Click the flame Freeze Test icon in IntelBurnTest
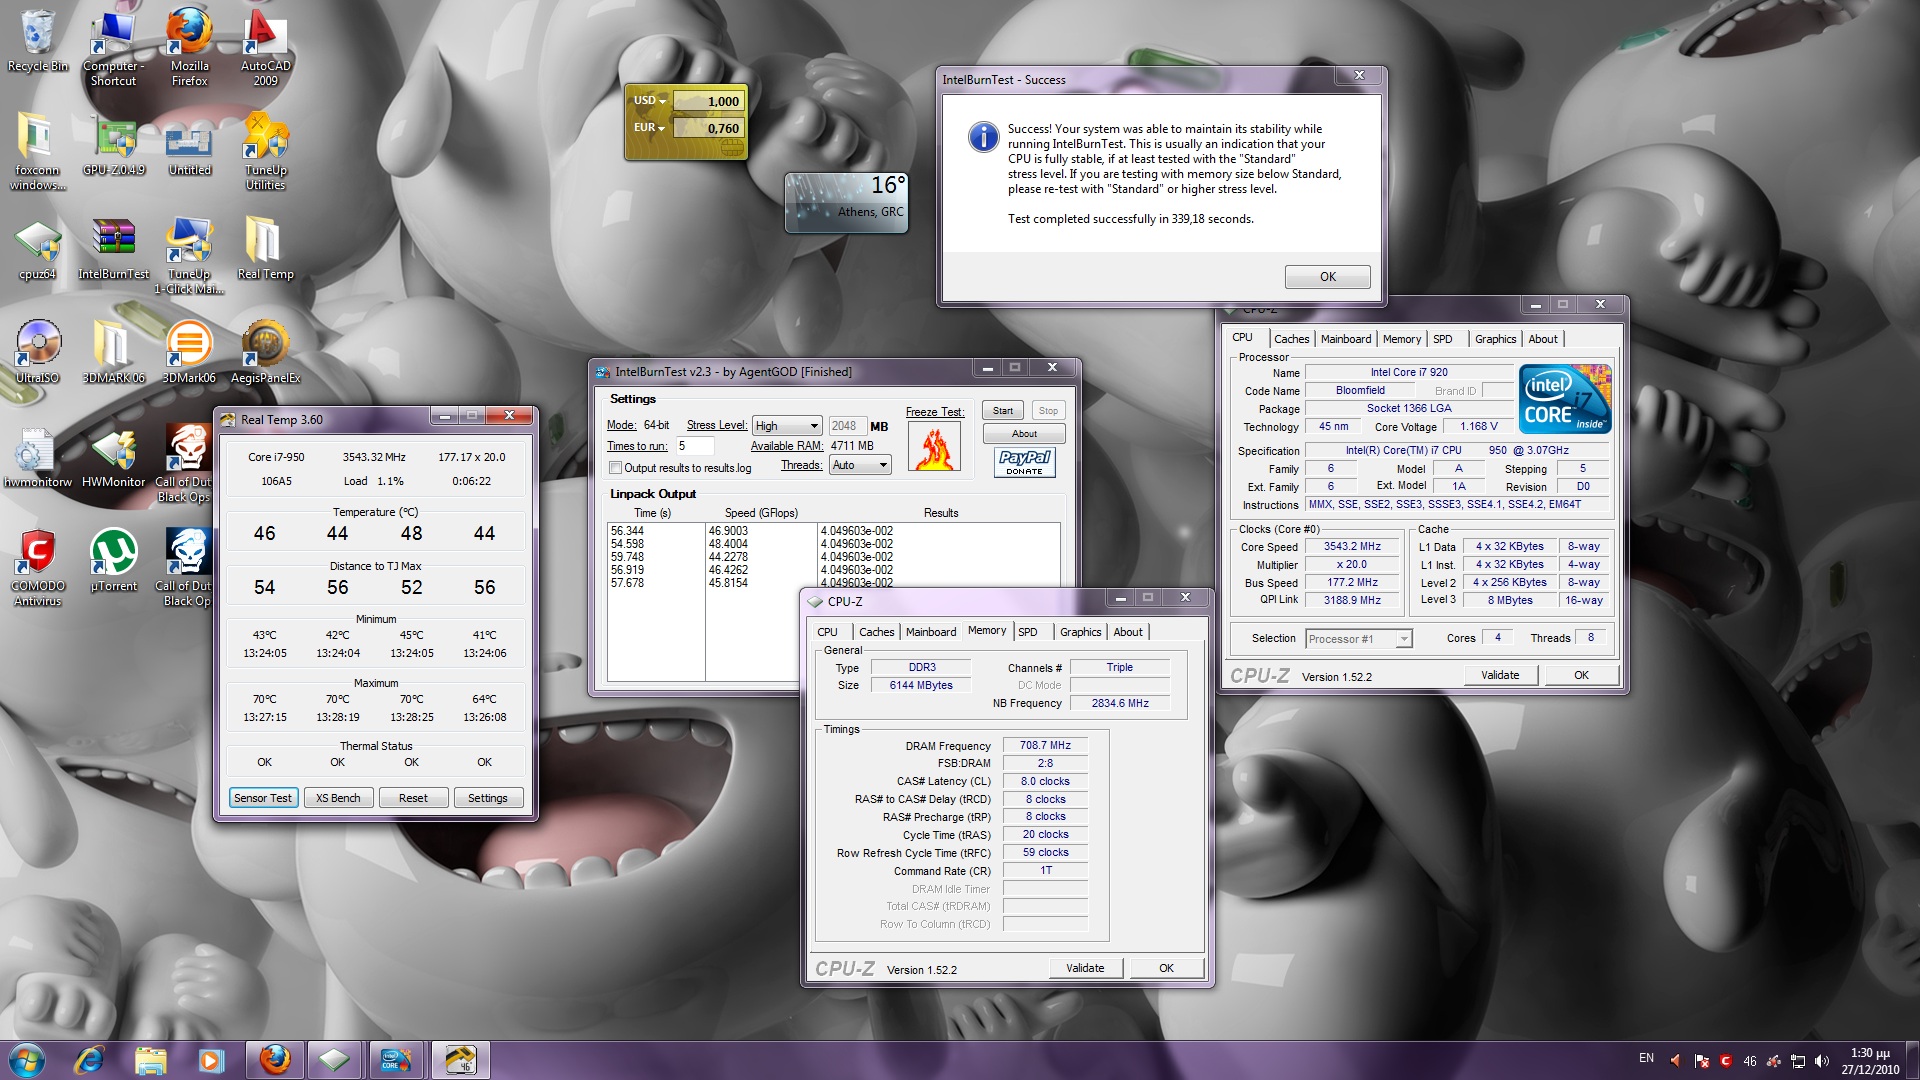 pyautogui.click(x=934, y=446)
